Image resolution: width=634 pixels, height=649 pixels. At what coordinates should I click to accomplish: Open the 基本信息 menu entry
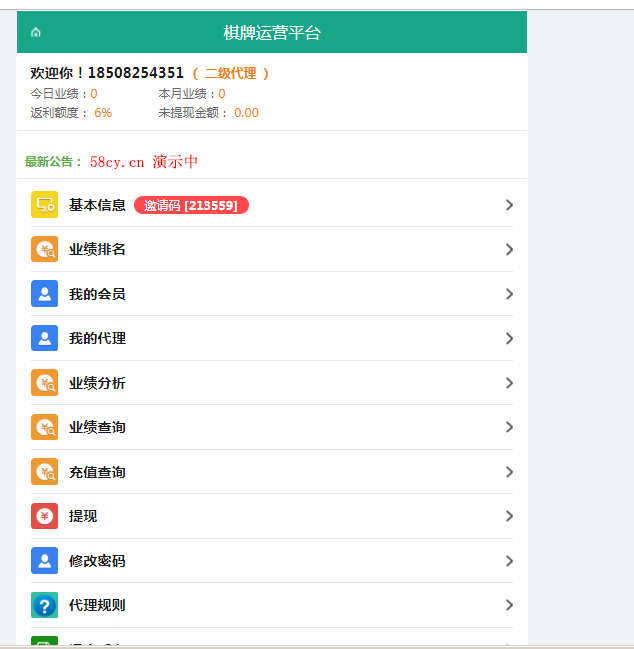tap(272, 205)
